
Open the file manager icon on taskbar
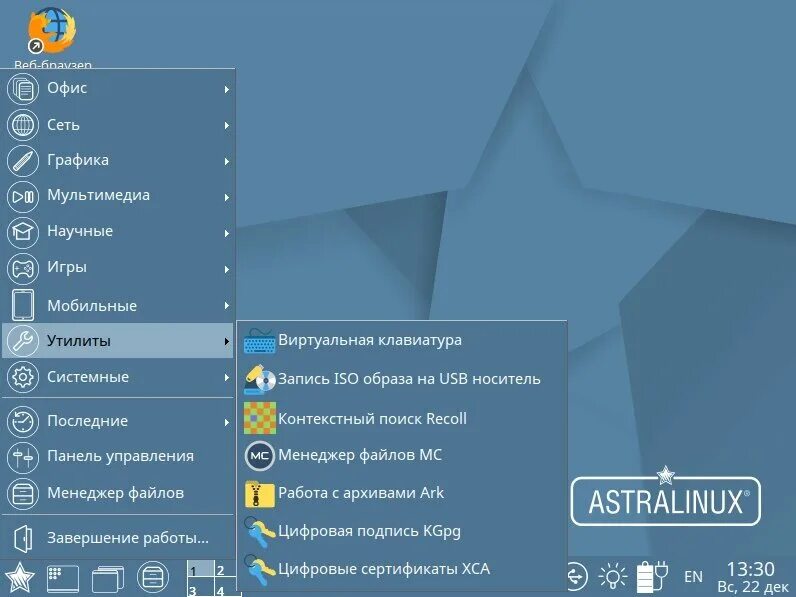[153, 577]
